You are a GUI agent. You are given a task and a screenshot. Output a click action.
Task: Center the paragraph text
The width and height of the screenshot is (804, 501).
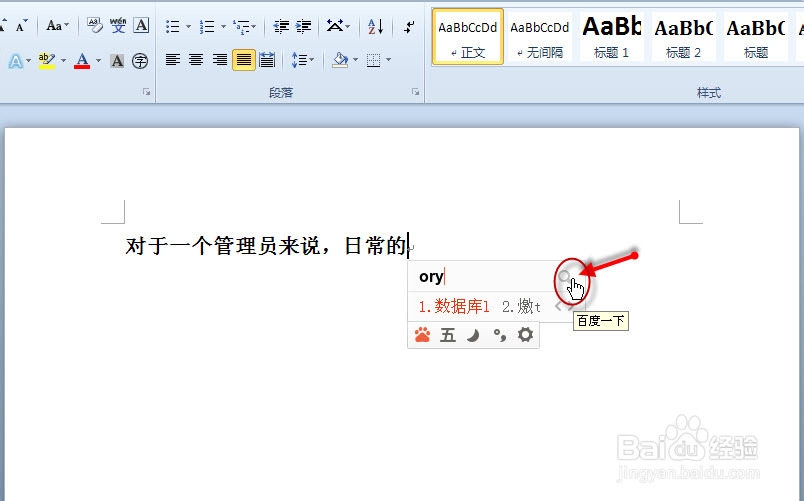[196, 60]
